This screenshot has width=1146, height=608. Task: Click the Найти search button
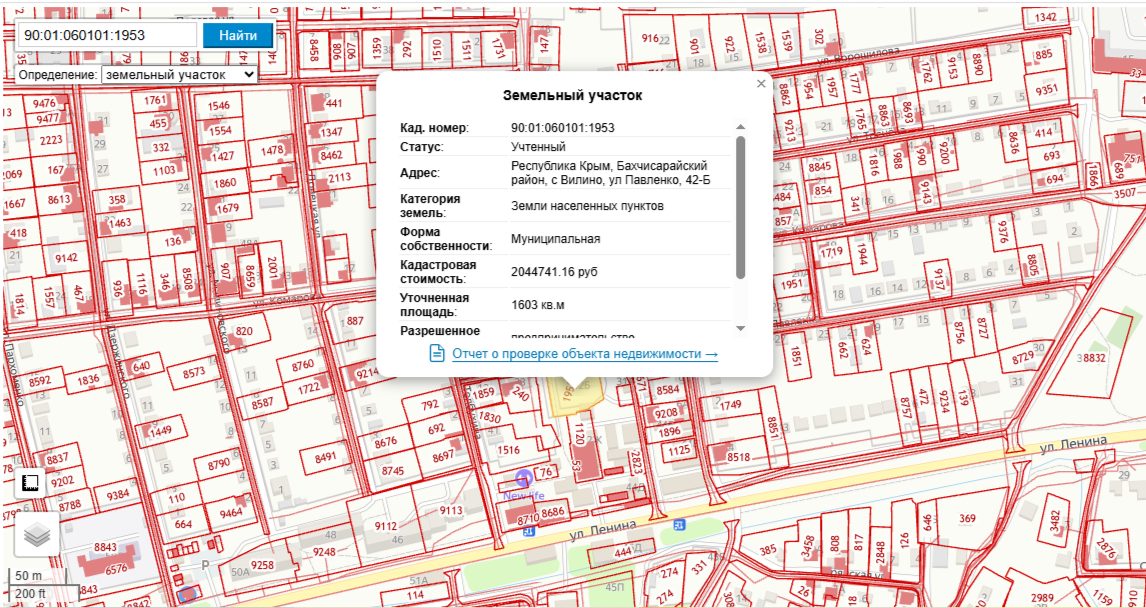point(238,35)
